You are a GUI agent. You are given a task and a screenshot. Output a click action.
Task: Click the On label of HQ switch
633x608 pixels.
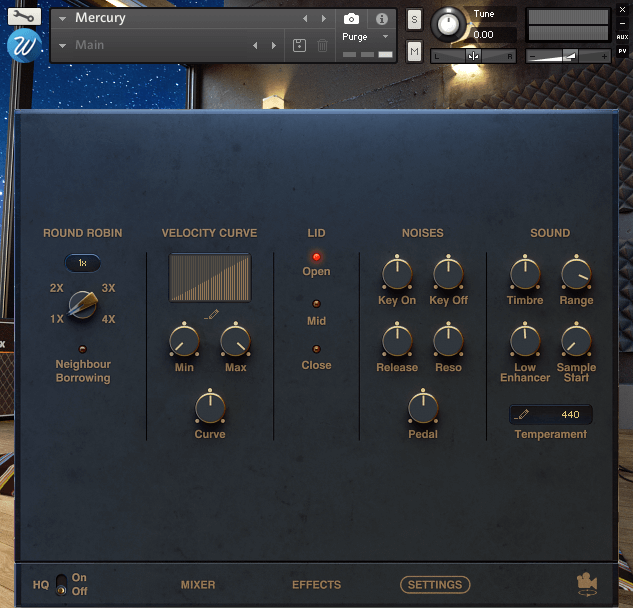pos(79,577)
